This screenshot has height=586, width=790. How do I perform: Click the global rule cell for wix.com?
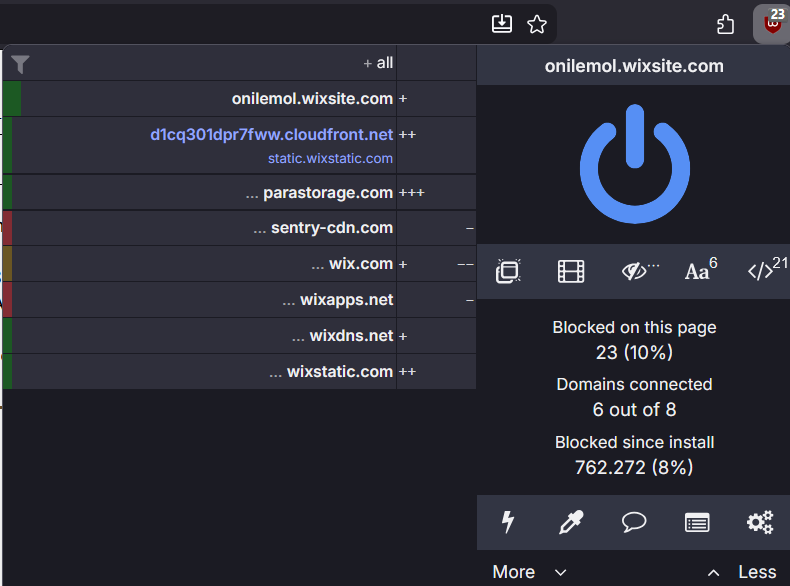pos(436,264)
